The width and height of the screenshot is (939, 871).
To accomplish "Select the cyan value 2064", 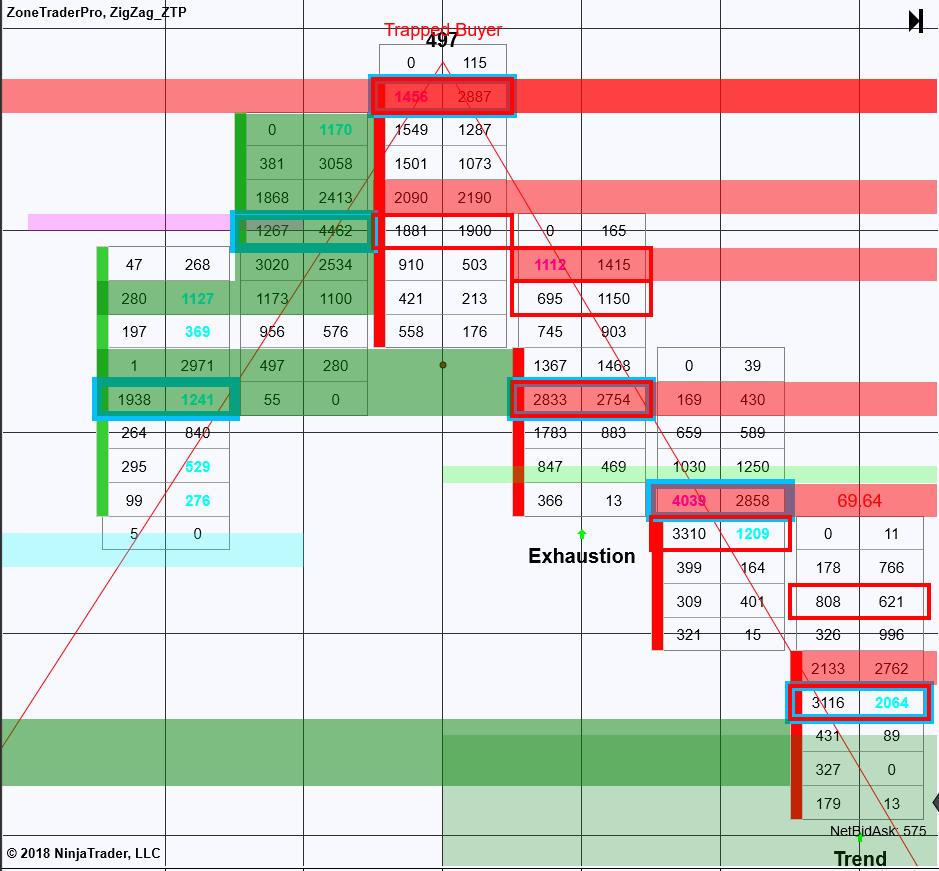I will point(891,703).
